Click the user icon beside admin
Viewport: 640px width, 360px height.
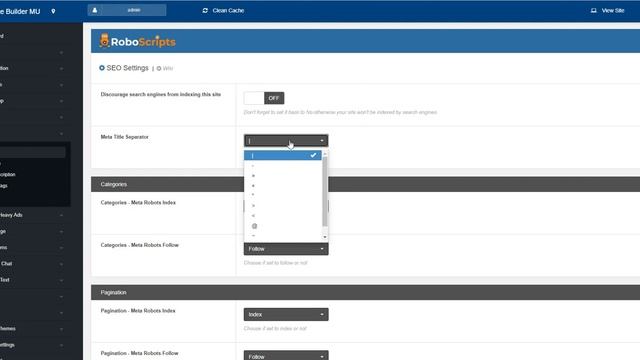point(95,10)
